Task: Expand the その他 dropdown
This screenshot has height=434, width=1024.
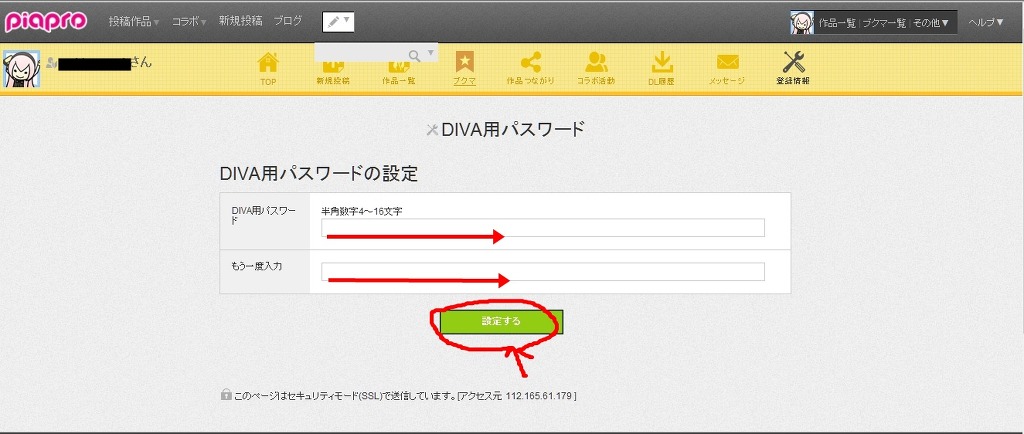Action: coord(931,23)
